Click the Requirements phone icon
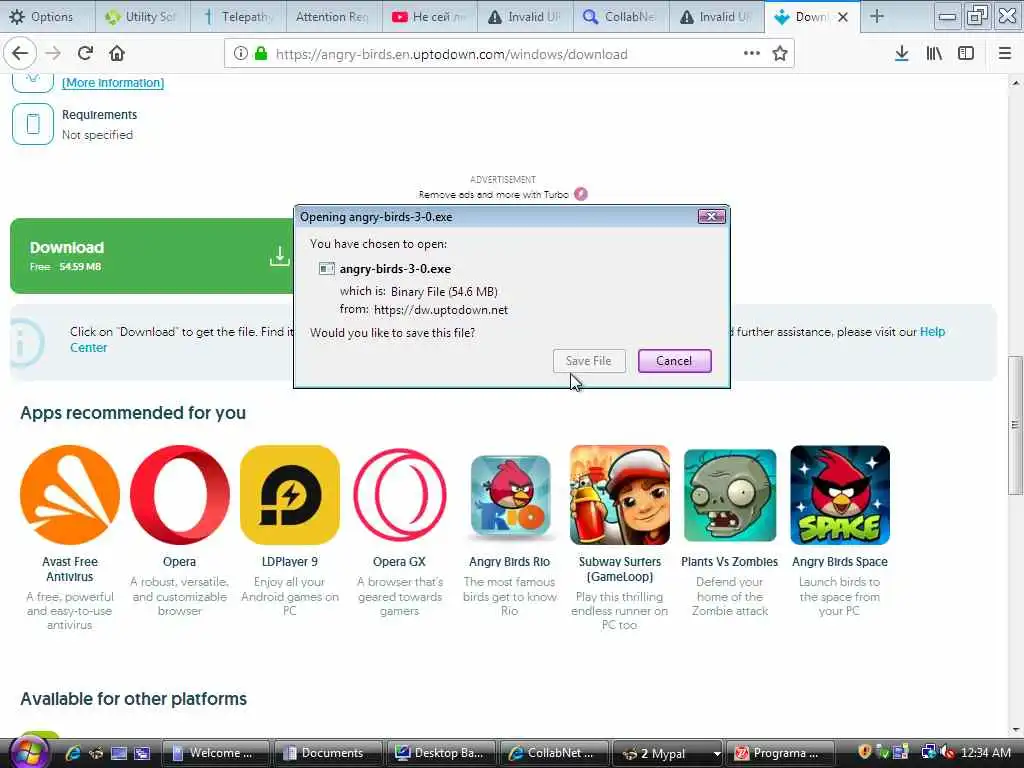 point(33,123)
